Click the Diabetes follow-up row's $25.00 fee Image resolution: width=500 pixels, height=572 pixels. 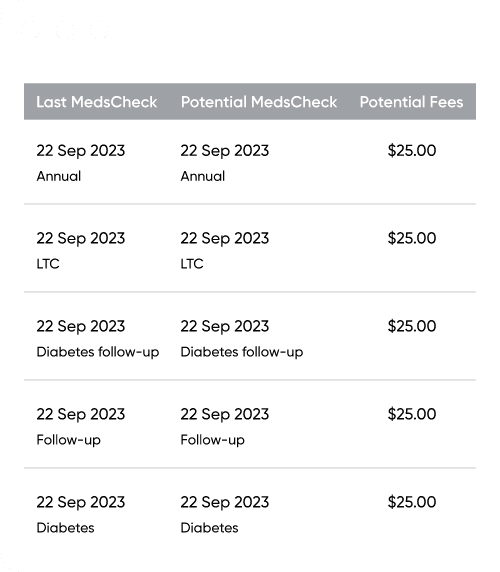412,326
